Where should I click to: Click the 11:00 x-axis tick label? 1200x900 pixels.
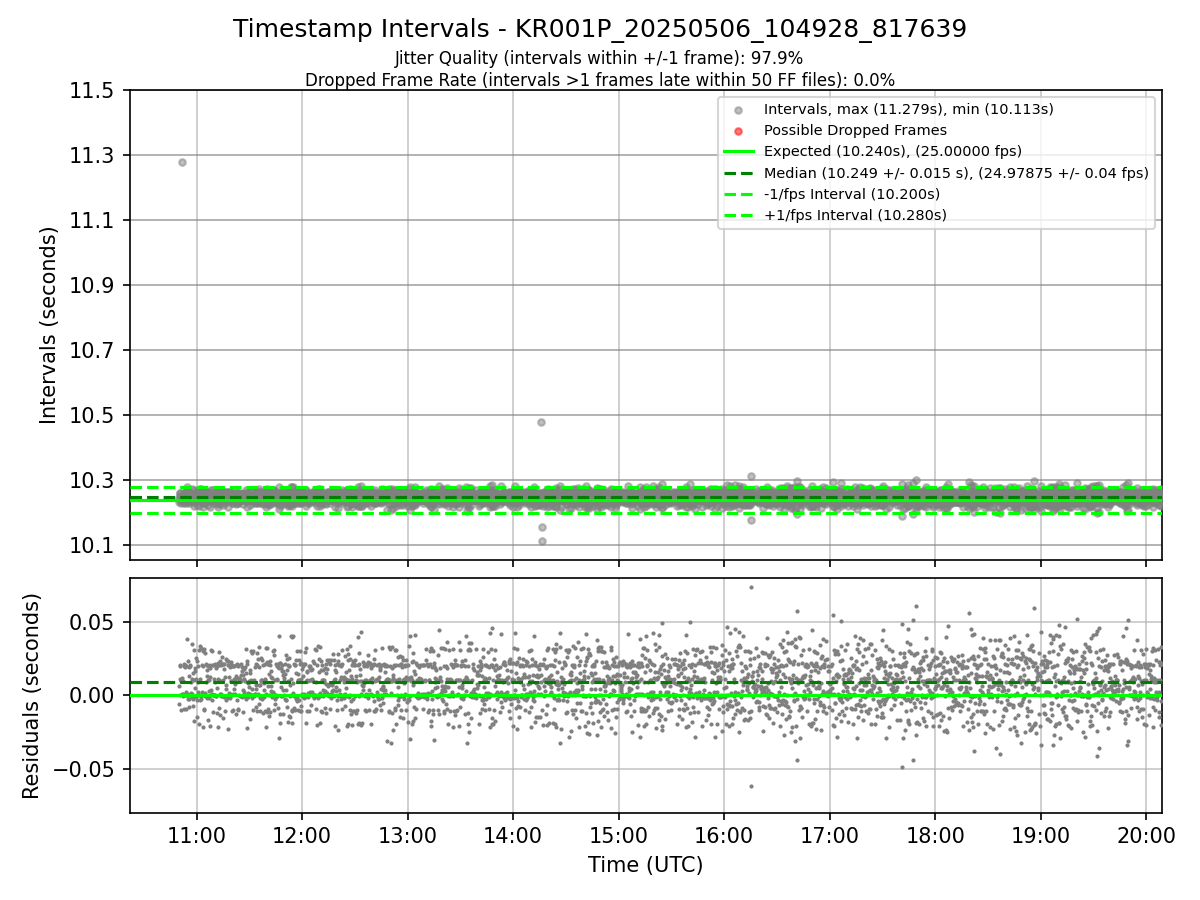[x=196, y=835]
